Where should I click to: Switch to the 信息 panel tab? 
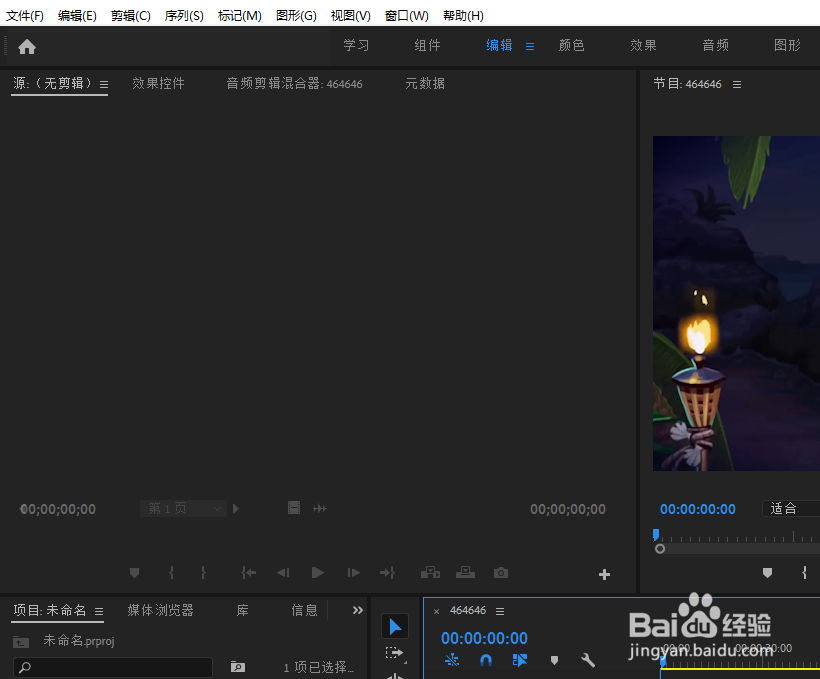[x=304, y=610]
